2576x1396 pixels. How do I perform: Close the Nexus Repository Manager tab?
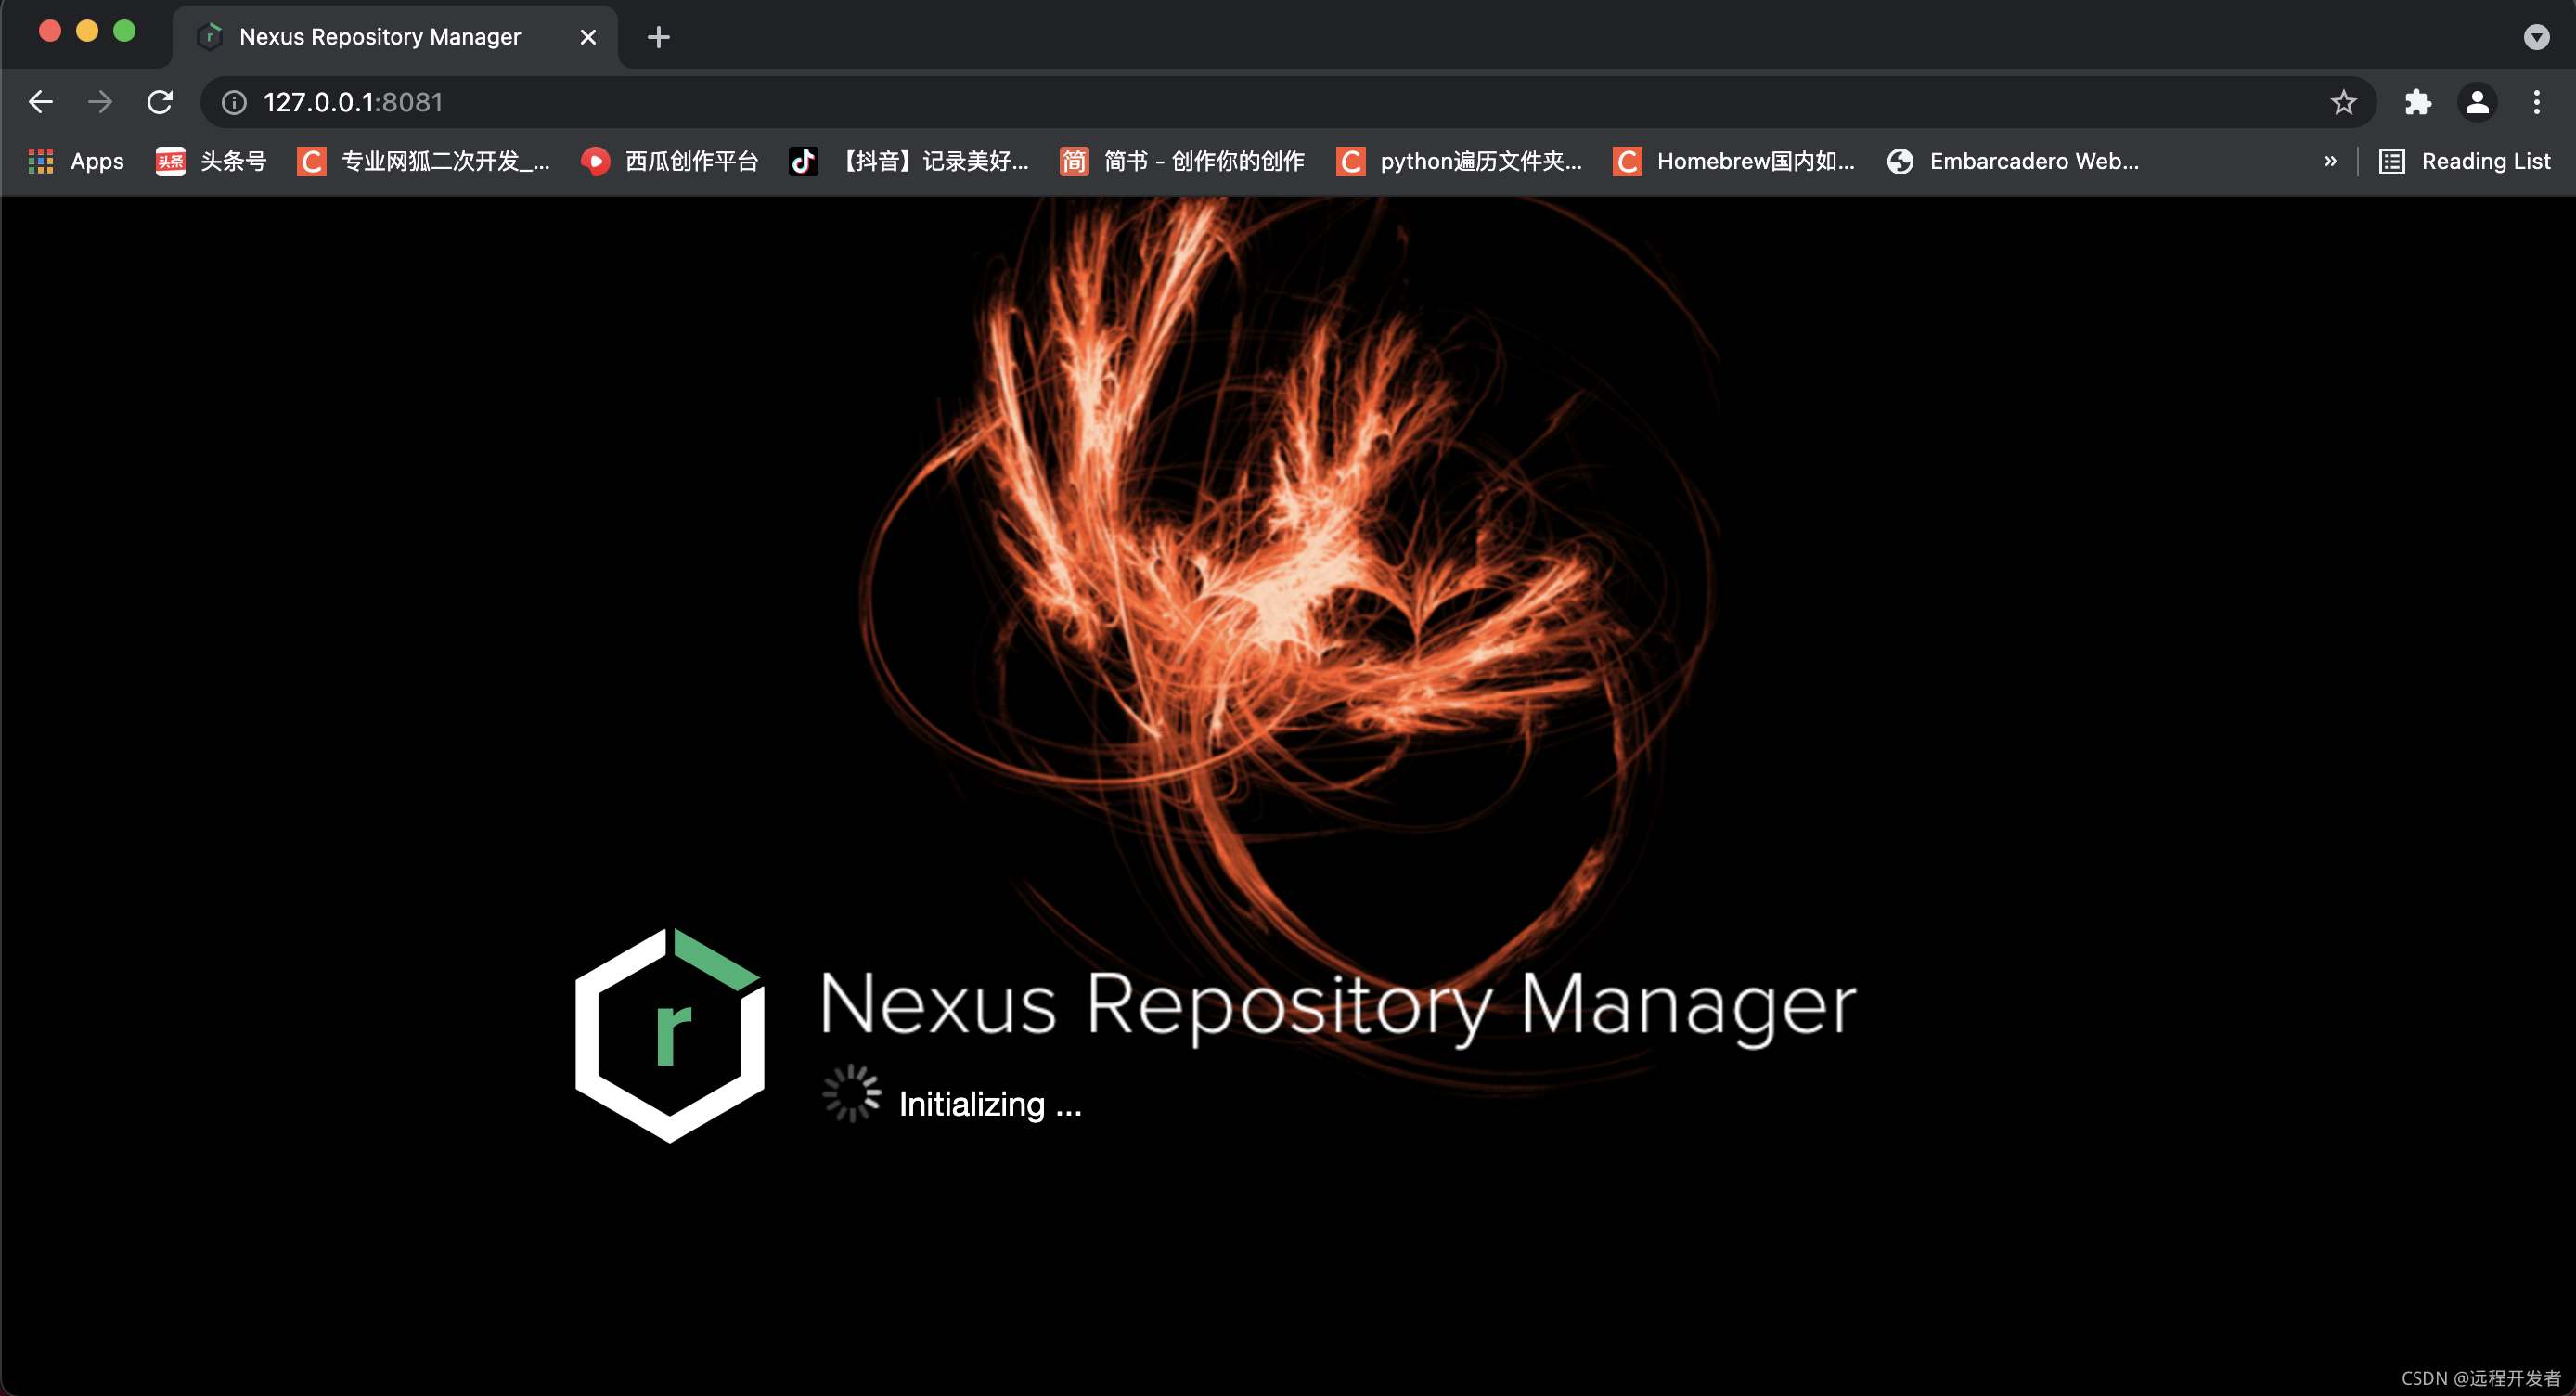pos(588,37)
